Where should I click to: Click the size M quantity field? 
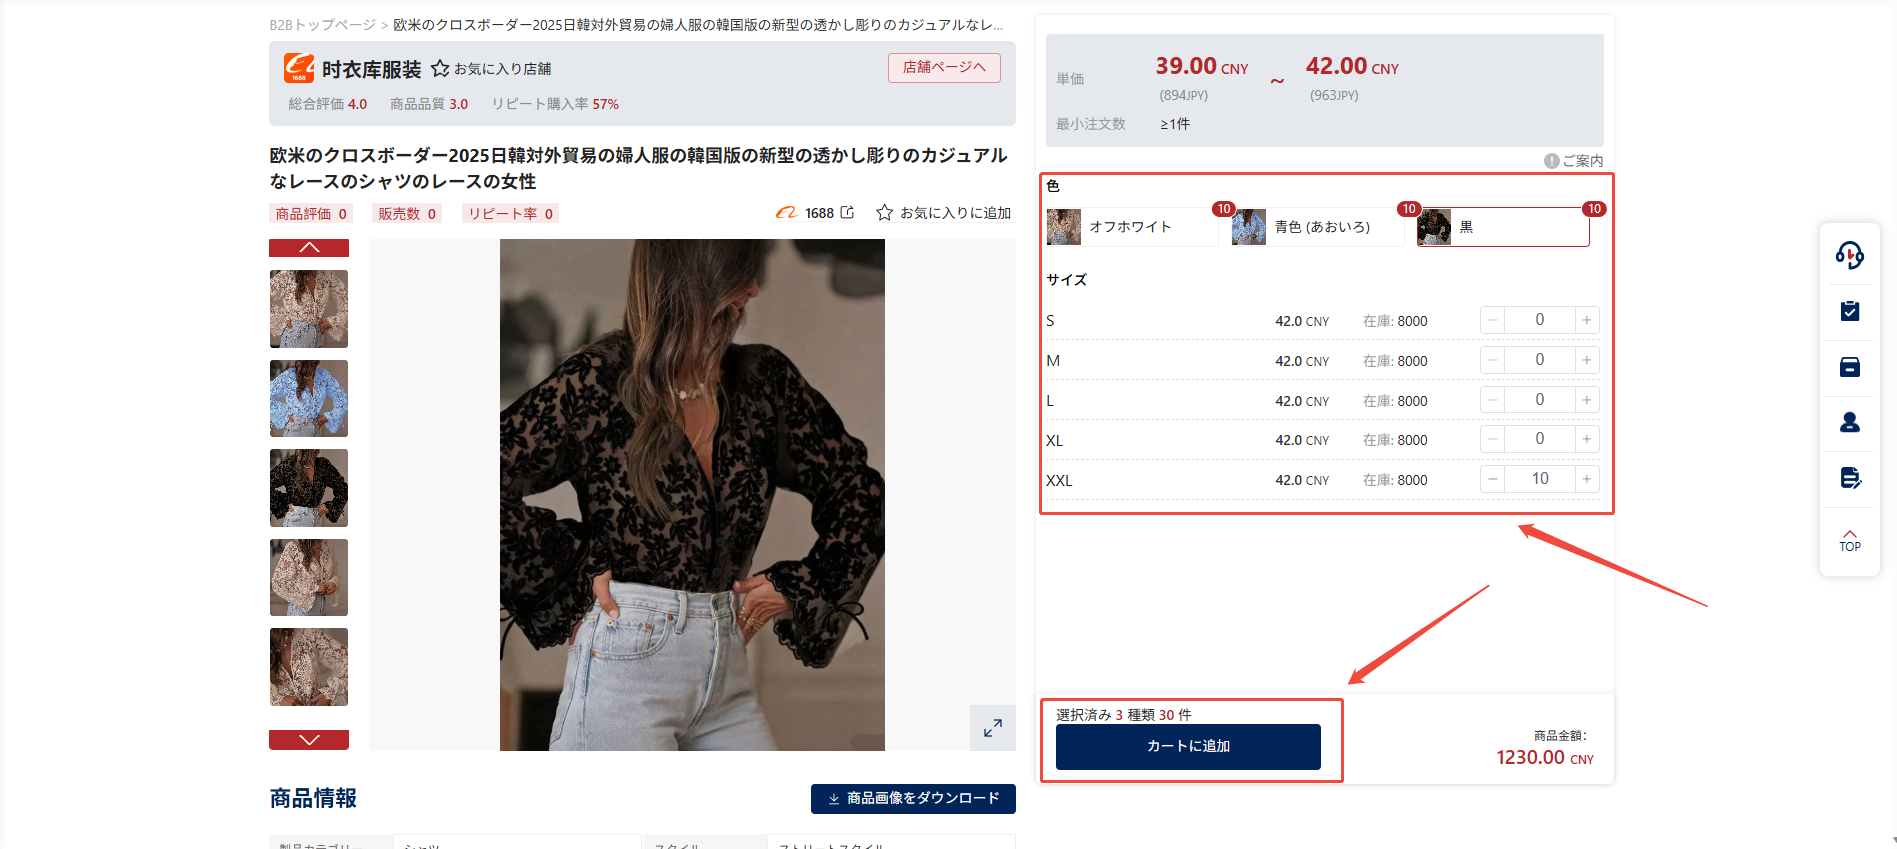(x=1540, y=360)
